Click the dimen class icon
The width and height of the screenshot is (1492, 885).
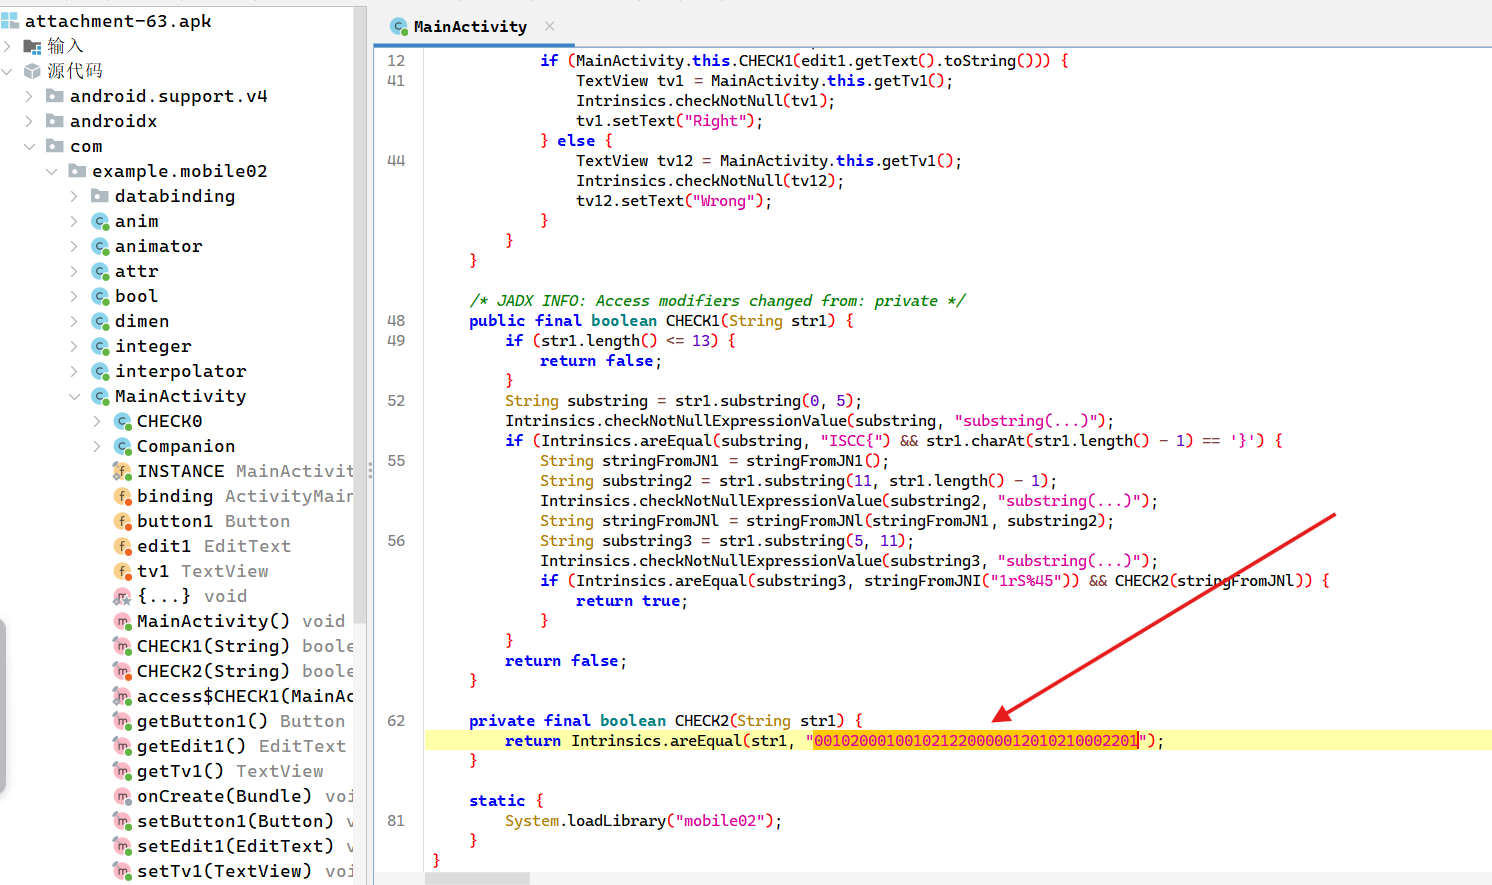tap(100, 321)
